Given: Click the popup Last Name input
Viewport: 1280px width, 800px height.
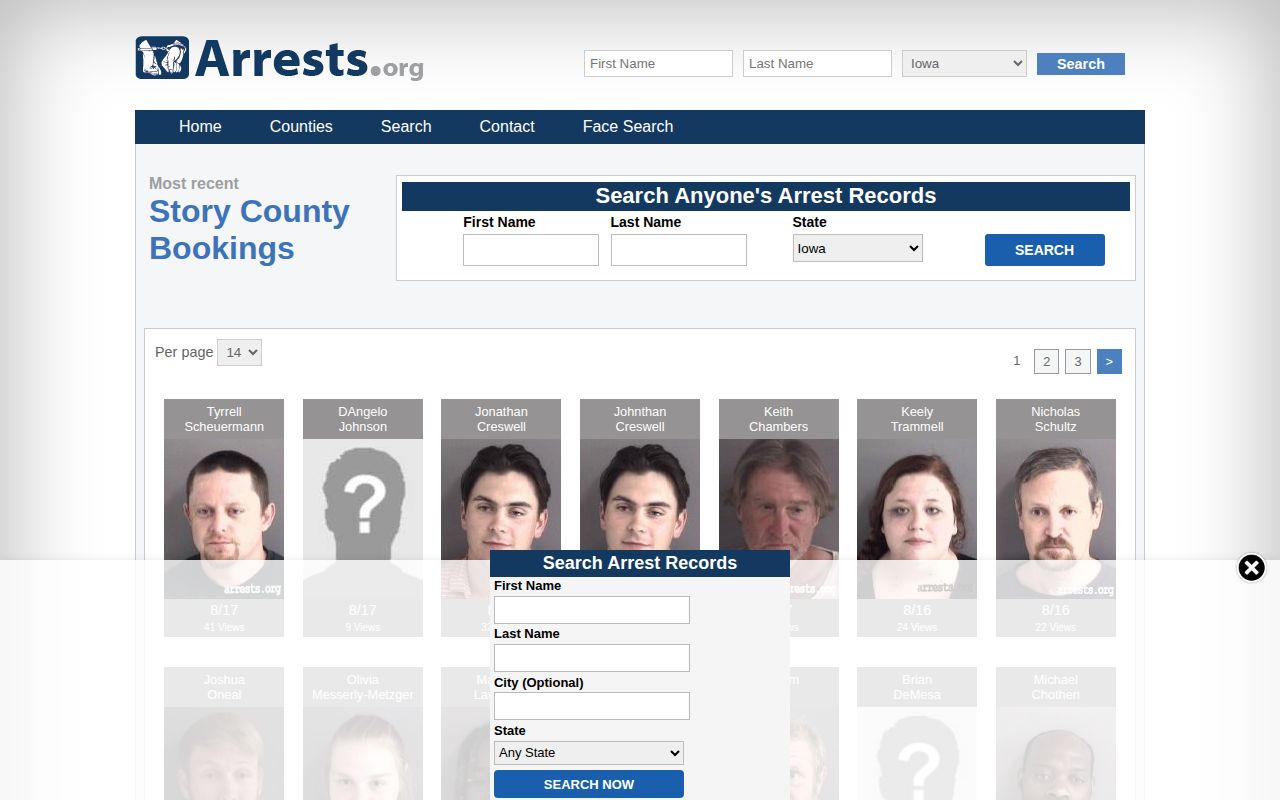Looking at the screenshot, I should click(x=592, y=658).
